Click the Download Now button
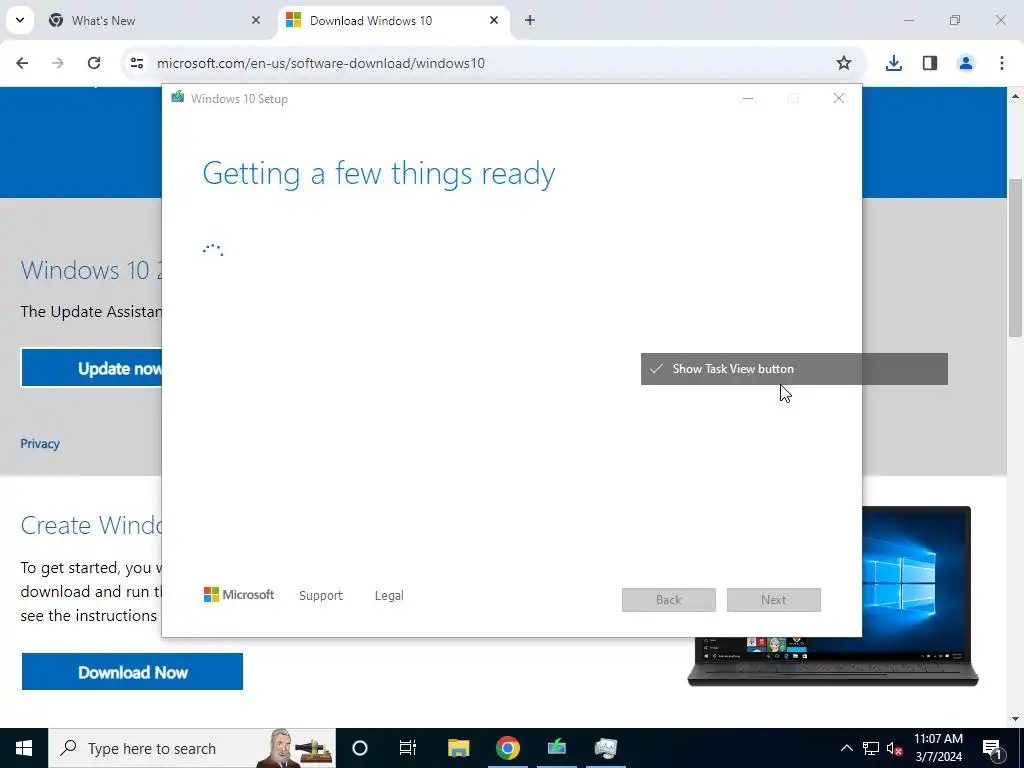The width and height of the screenshot is (1024, 768). [x=133, y=672]
